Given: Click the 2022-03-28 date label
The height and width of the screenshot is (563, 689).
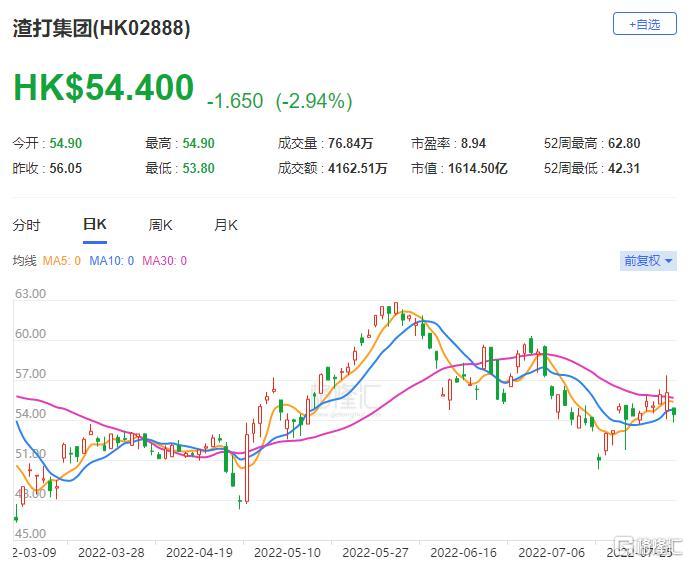Looking at the screenshot, I should click(x=111, y=552).
